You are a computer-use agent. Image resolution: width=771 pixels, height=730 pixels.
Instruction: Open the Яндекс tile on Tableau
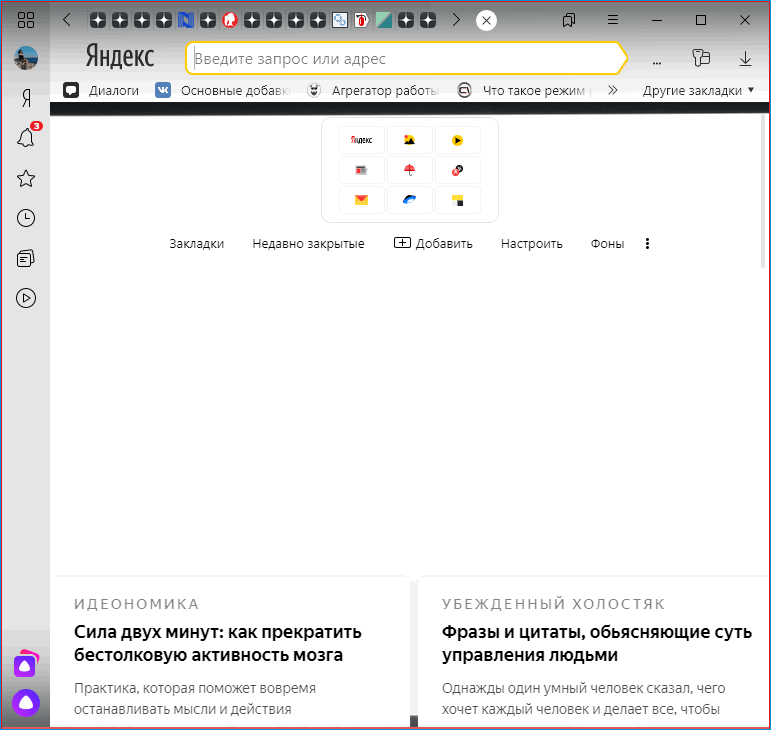coord(361,140)
